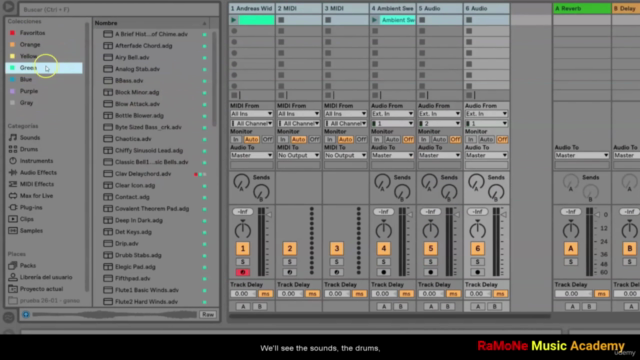Solo track 1

coord(242,262)
